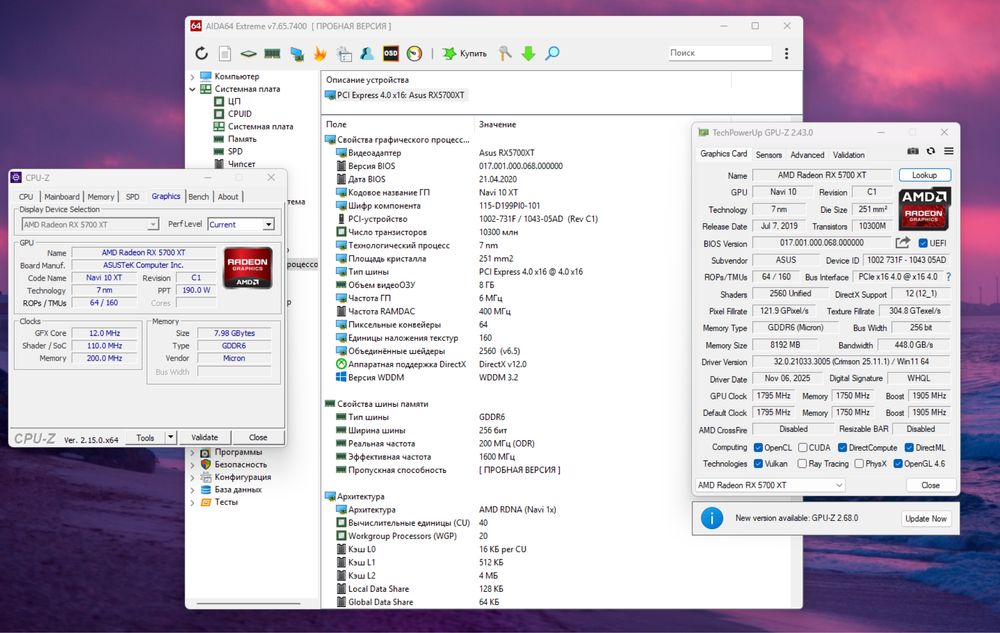Click the blue monitor diagnostics toolbar icon
The image size is (1000, 633).
pyautogui.click(x=297, y=54)
